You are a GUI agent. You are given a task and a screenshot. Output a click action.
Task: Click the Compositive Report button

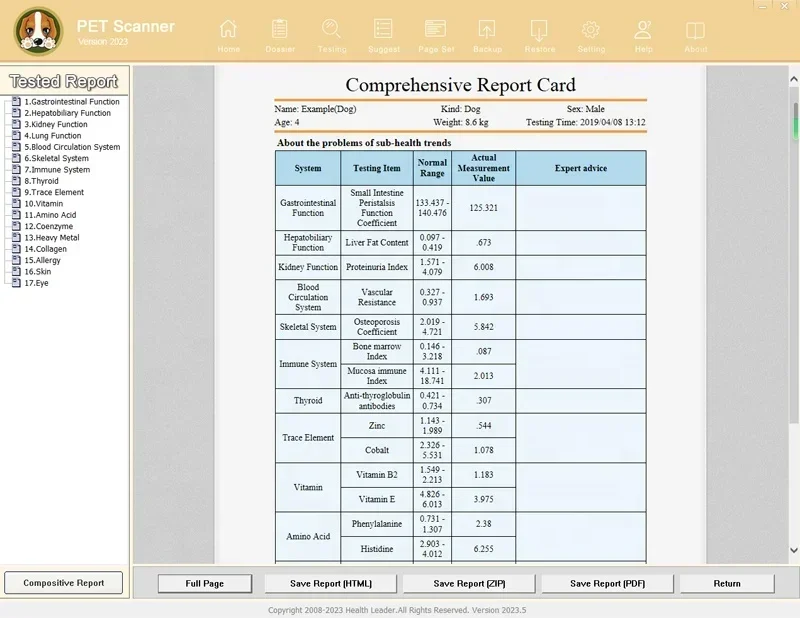click(63, 583)
